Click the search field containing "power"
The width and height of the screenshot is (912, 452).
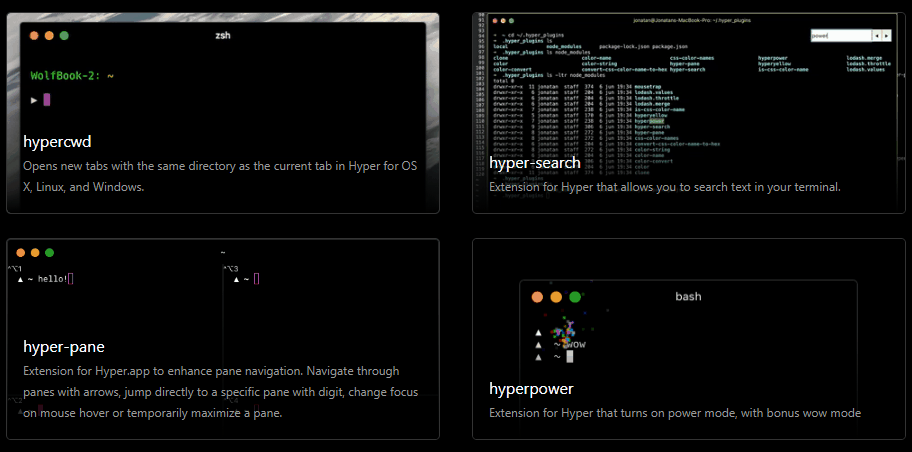pyautogui.click(x=841, y=35)
